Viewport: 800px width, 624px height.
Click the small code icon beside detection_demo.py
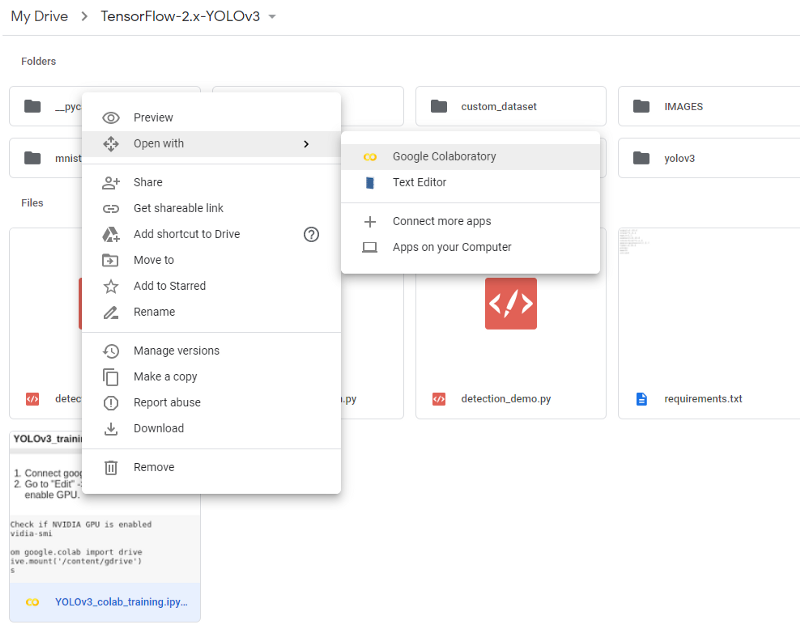click(439, 399)
